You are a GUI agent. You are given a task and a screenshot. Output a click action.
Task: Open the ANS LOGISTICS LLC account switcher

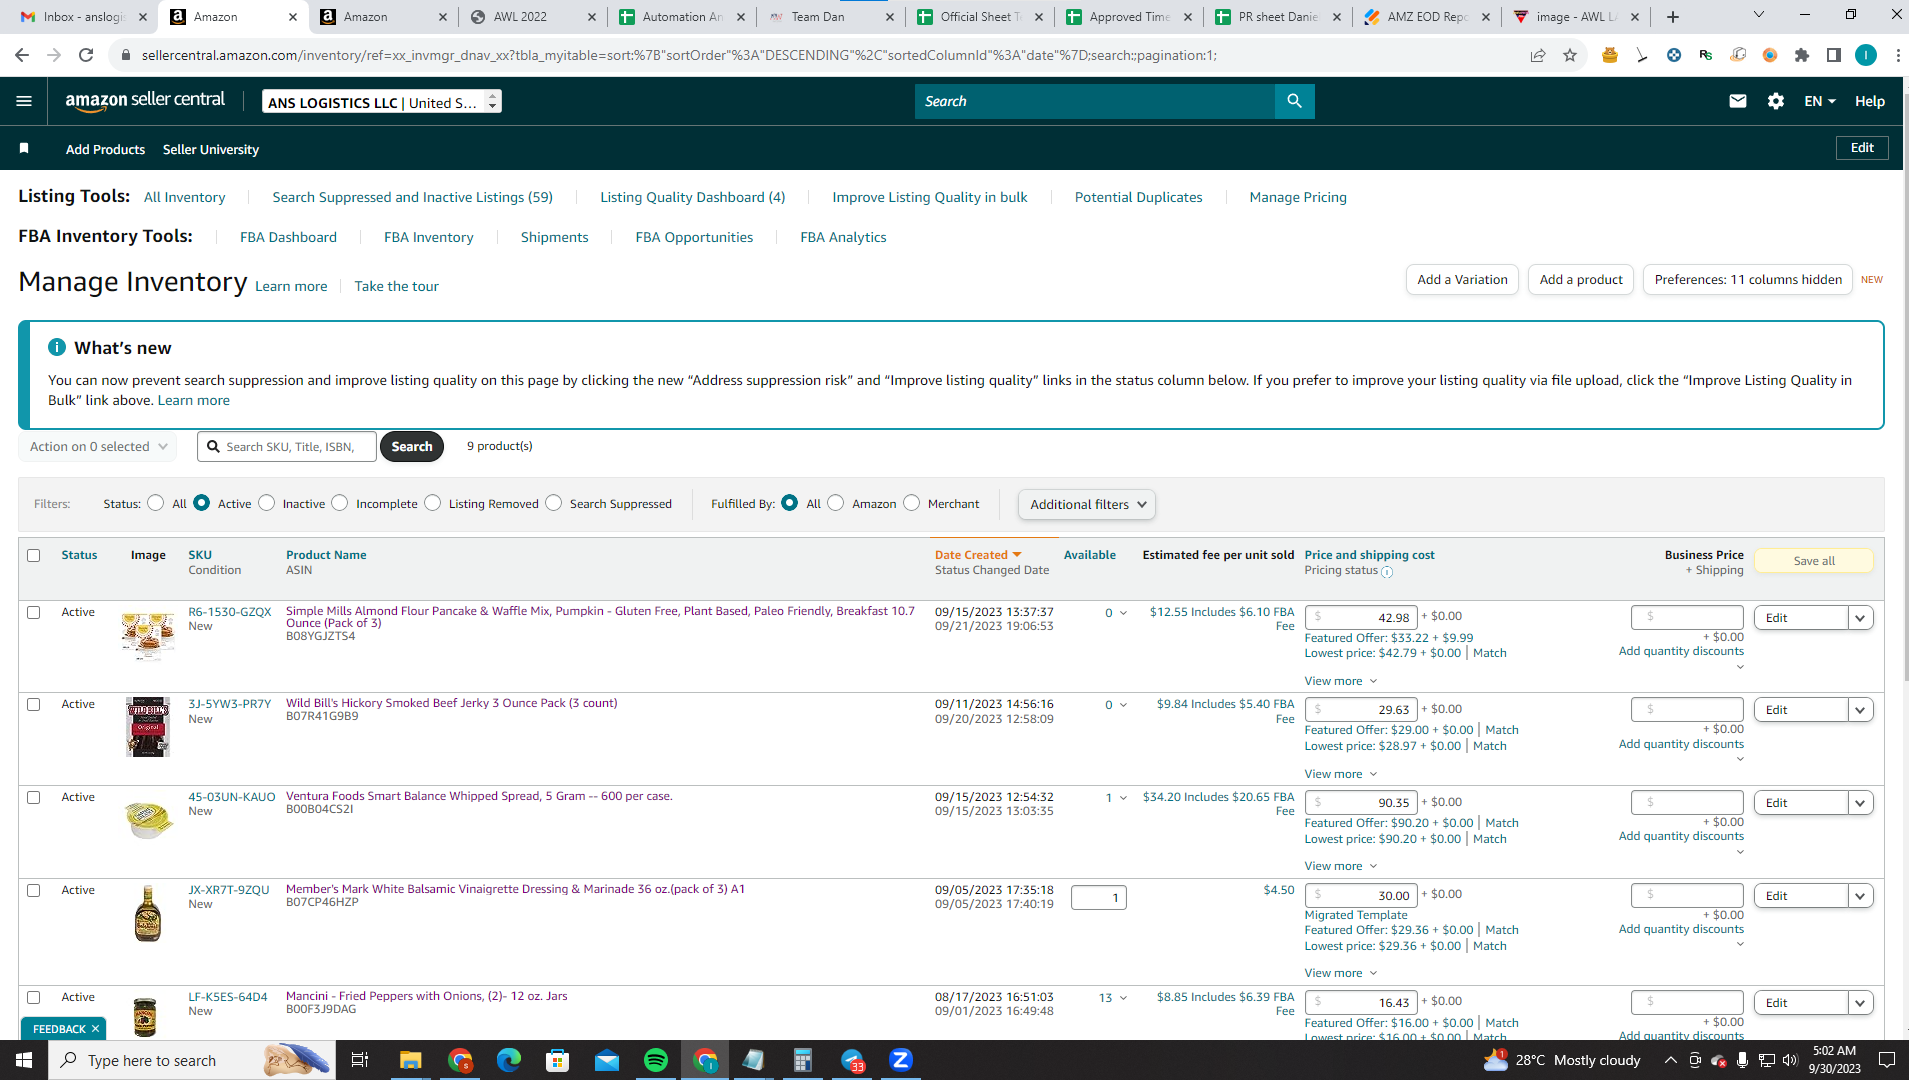coord(382,102)
